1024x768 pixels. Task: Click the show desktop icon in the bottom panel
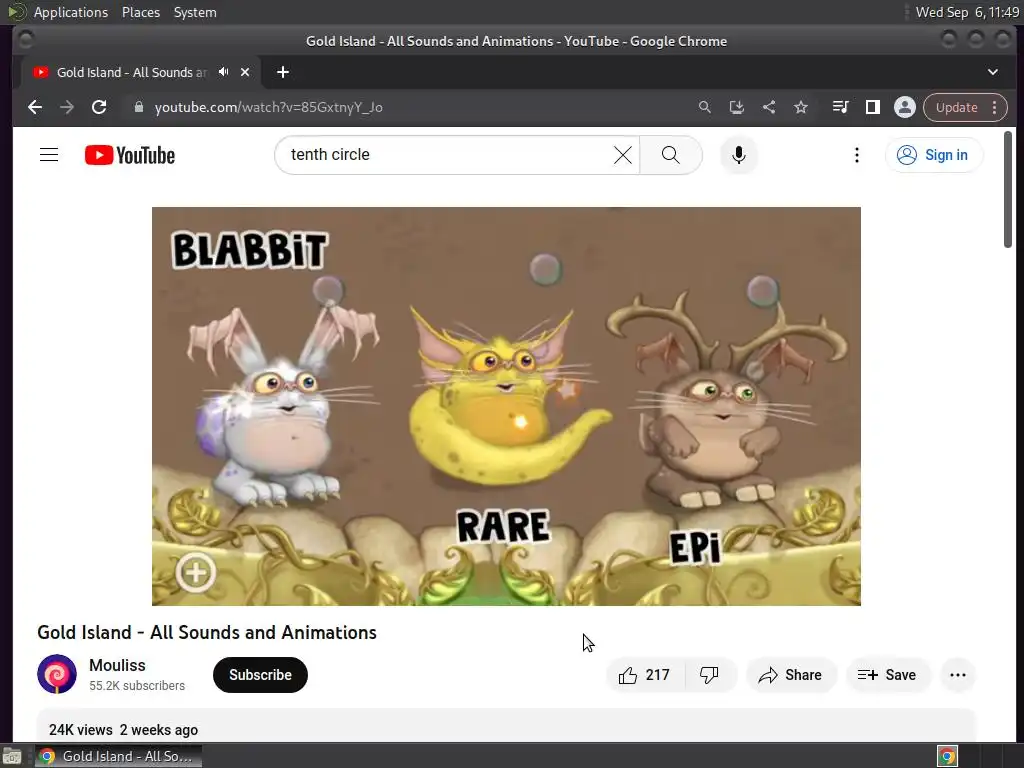[x=12, y=756]
